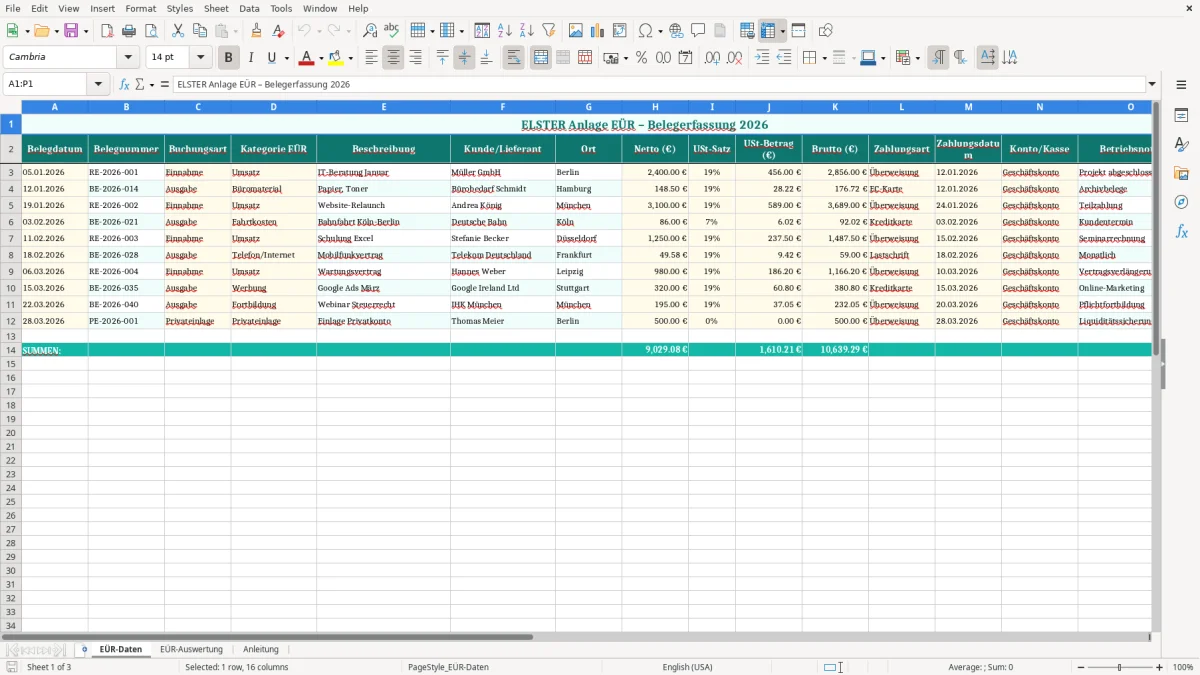The image size is (1200, 675).
Task: Expand Background Color dropdown arrow
Action: tap(350, 58)
